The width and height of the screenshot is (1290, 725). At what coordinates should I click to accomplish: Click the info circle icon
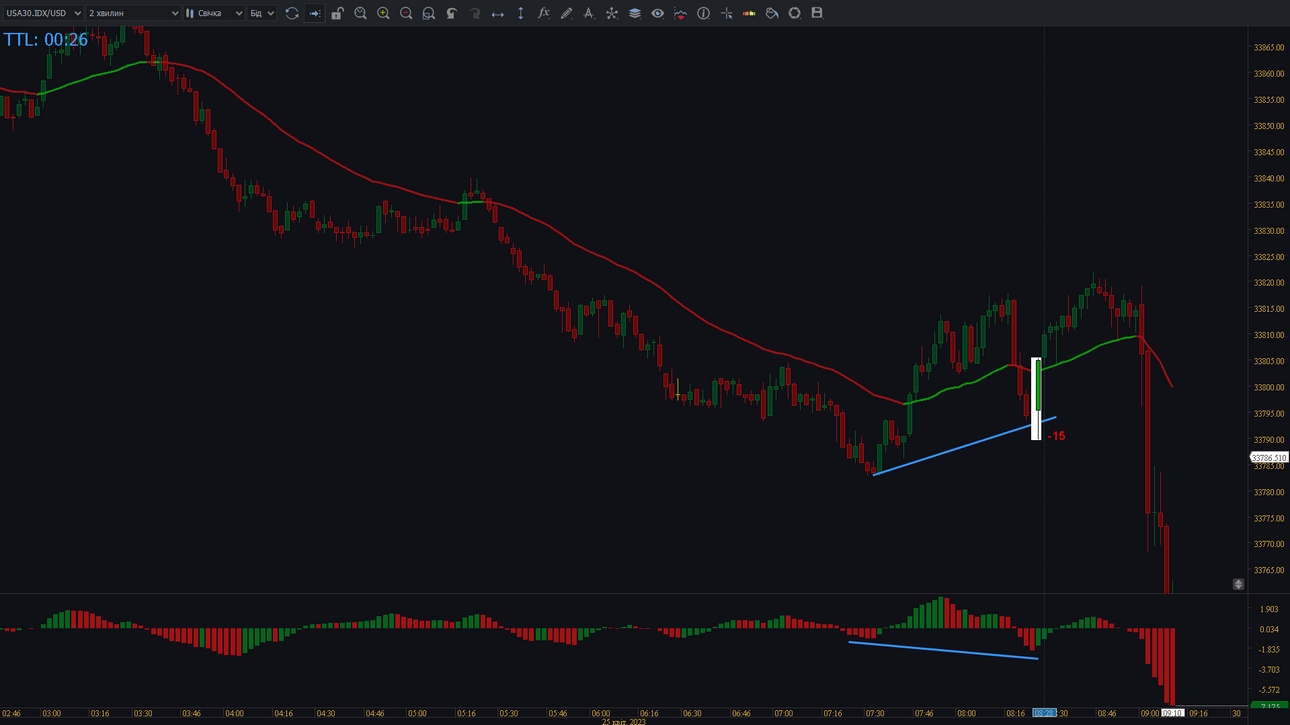pyautogui.click(x=704, y=13)
